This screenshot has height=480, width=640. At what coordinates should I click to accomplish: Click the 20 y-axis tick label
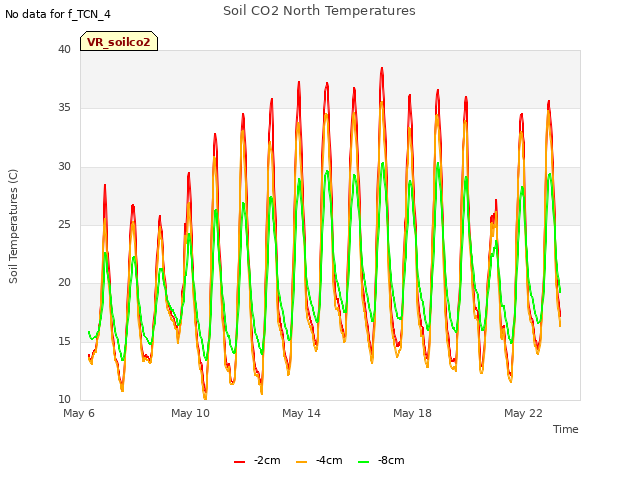click(64, 282)
